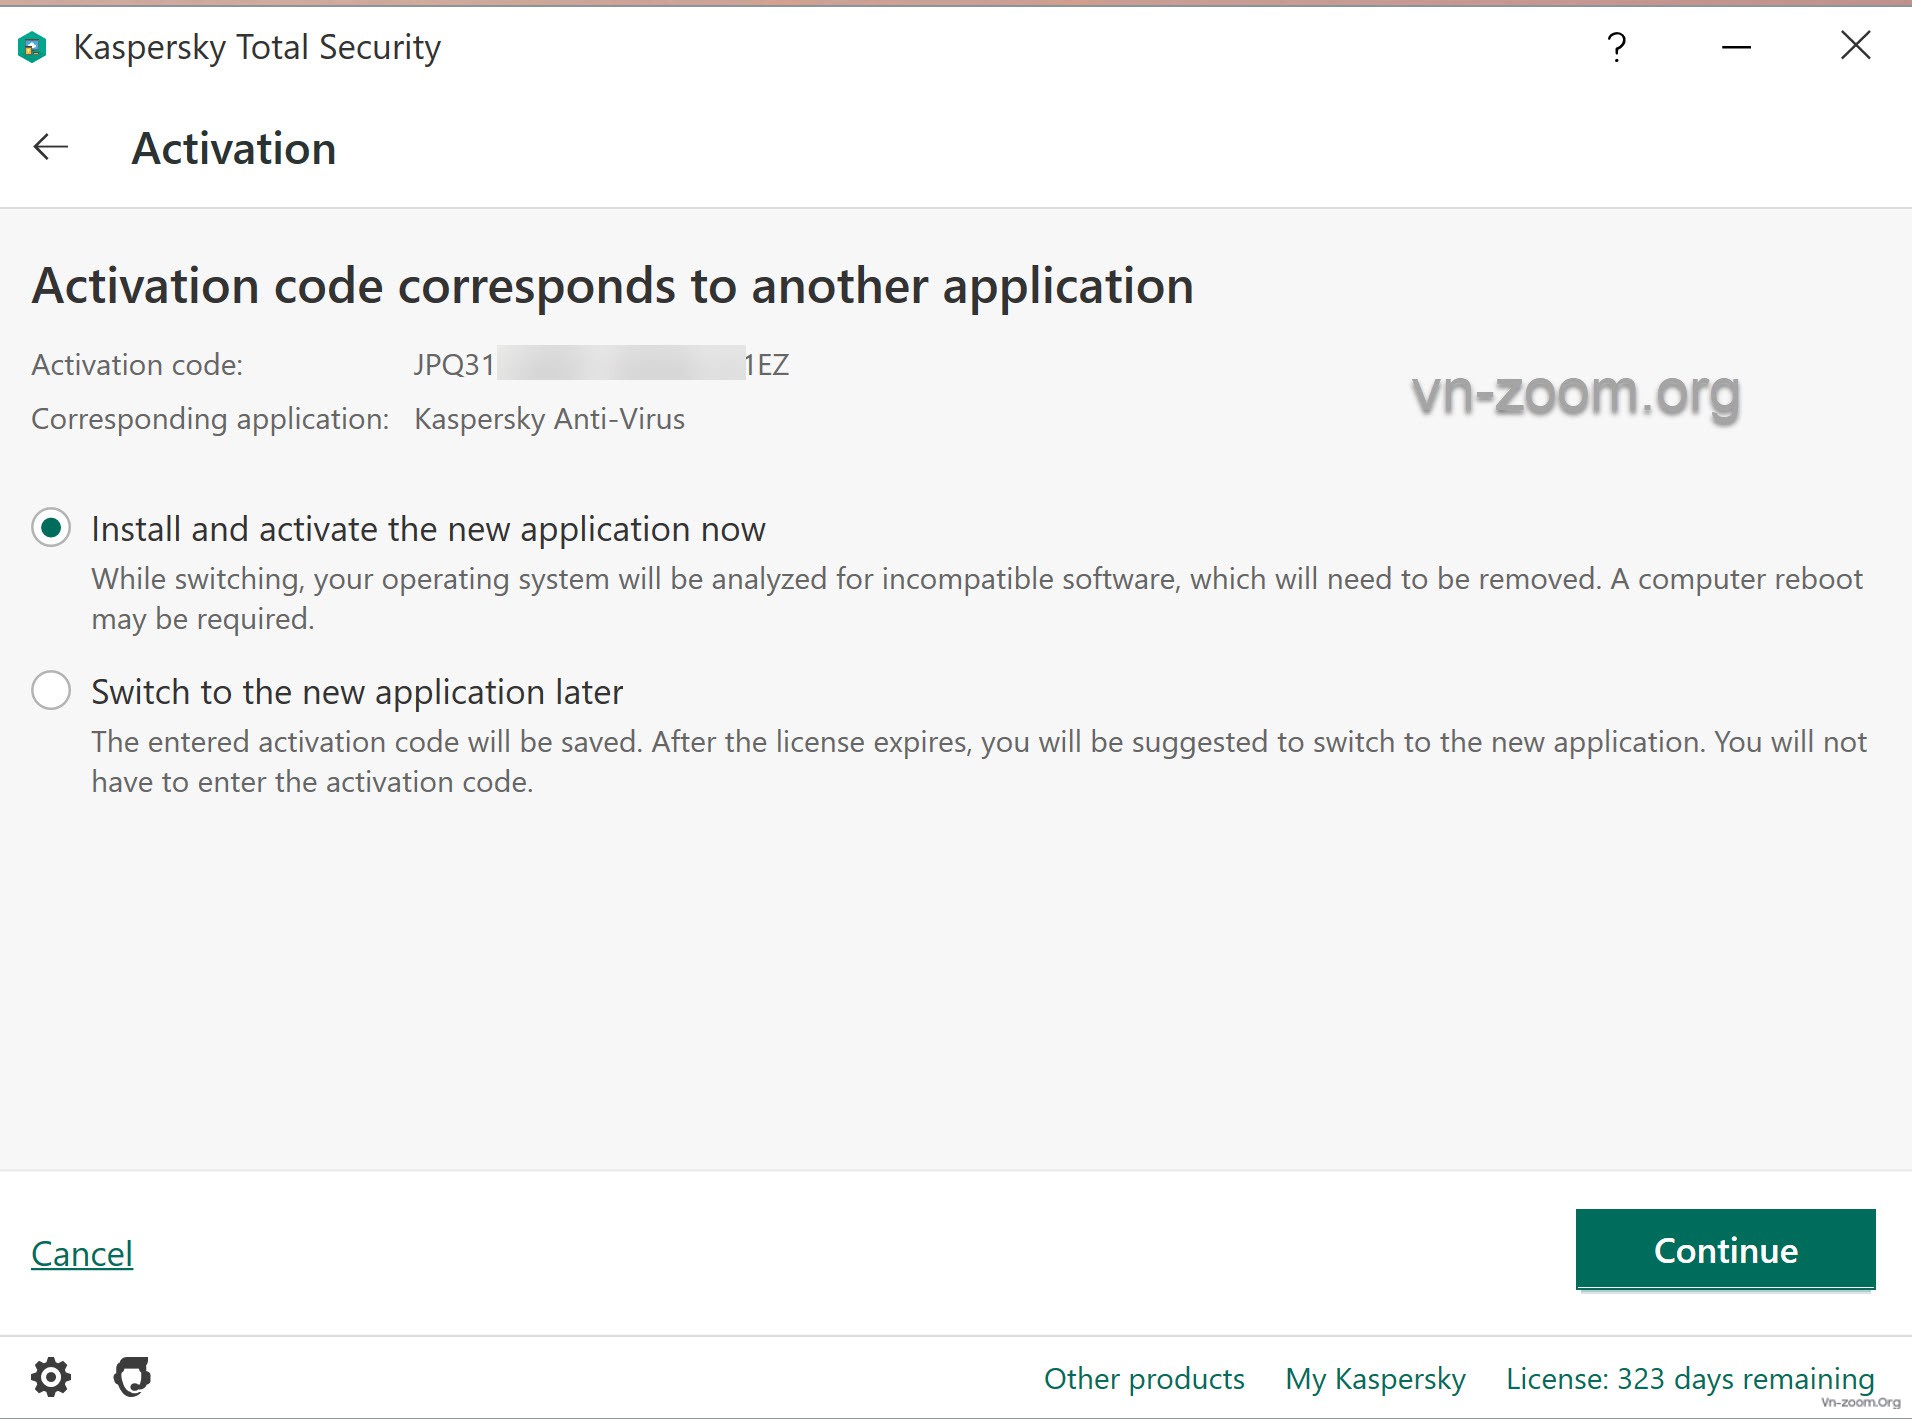Click the Cancel link
1912x1419 pixels.
coord(82,1254)
